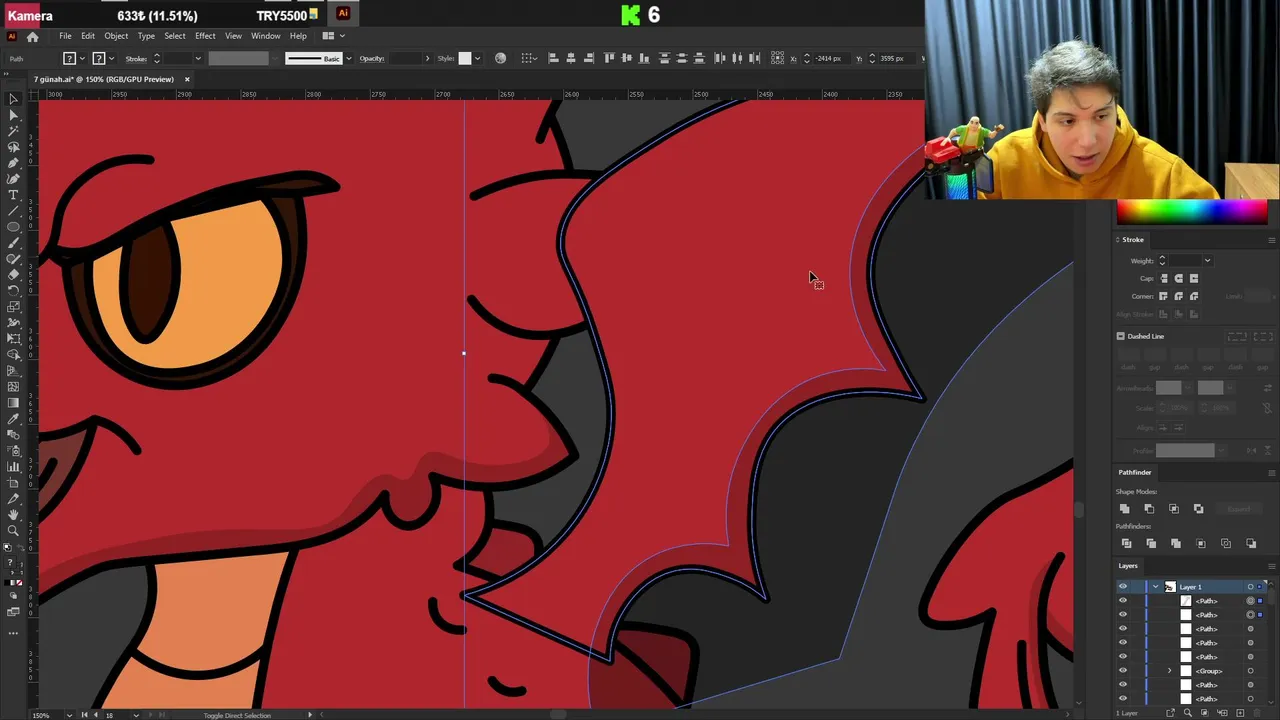Viewport: 1280px width, 720px height.
Task: Click the Minus Back pathfinder icon
Action: 1251,543
